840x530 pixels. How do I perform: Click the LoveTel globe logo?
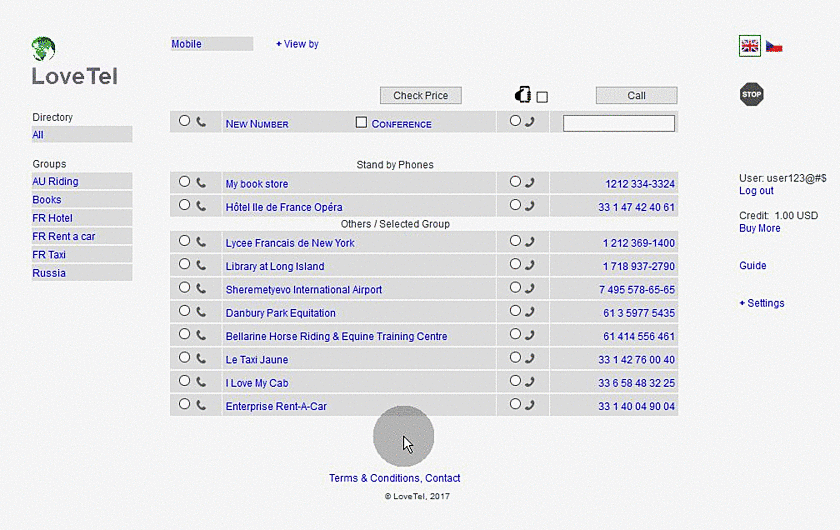[44, 49]
